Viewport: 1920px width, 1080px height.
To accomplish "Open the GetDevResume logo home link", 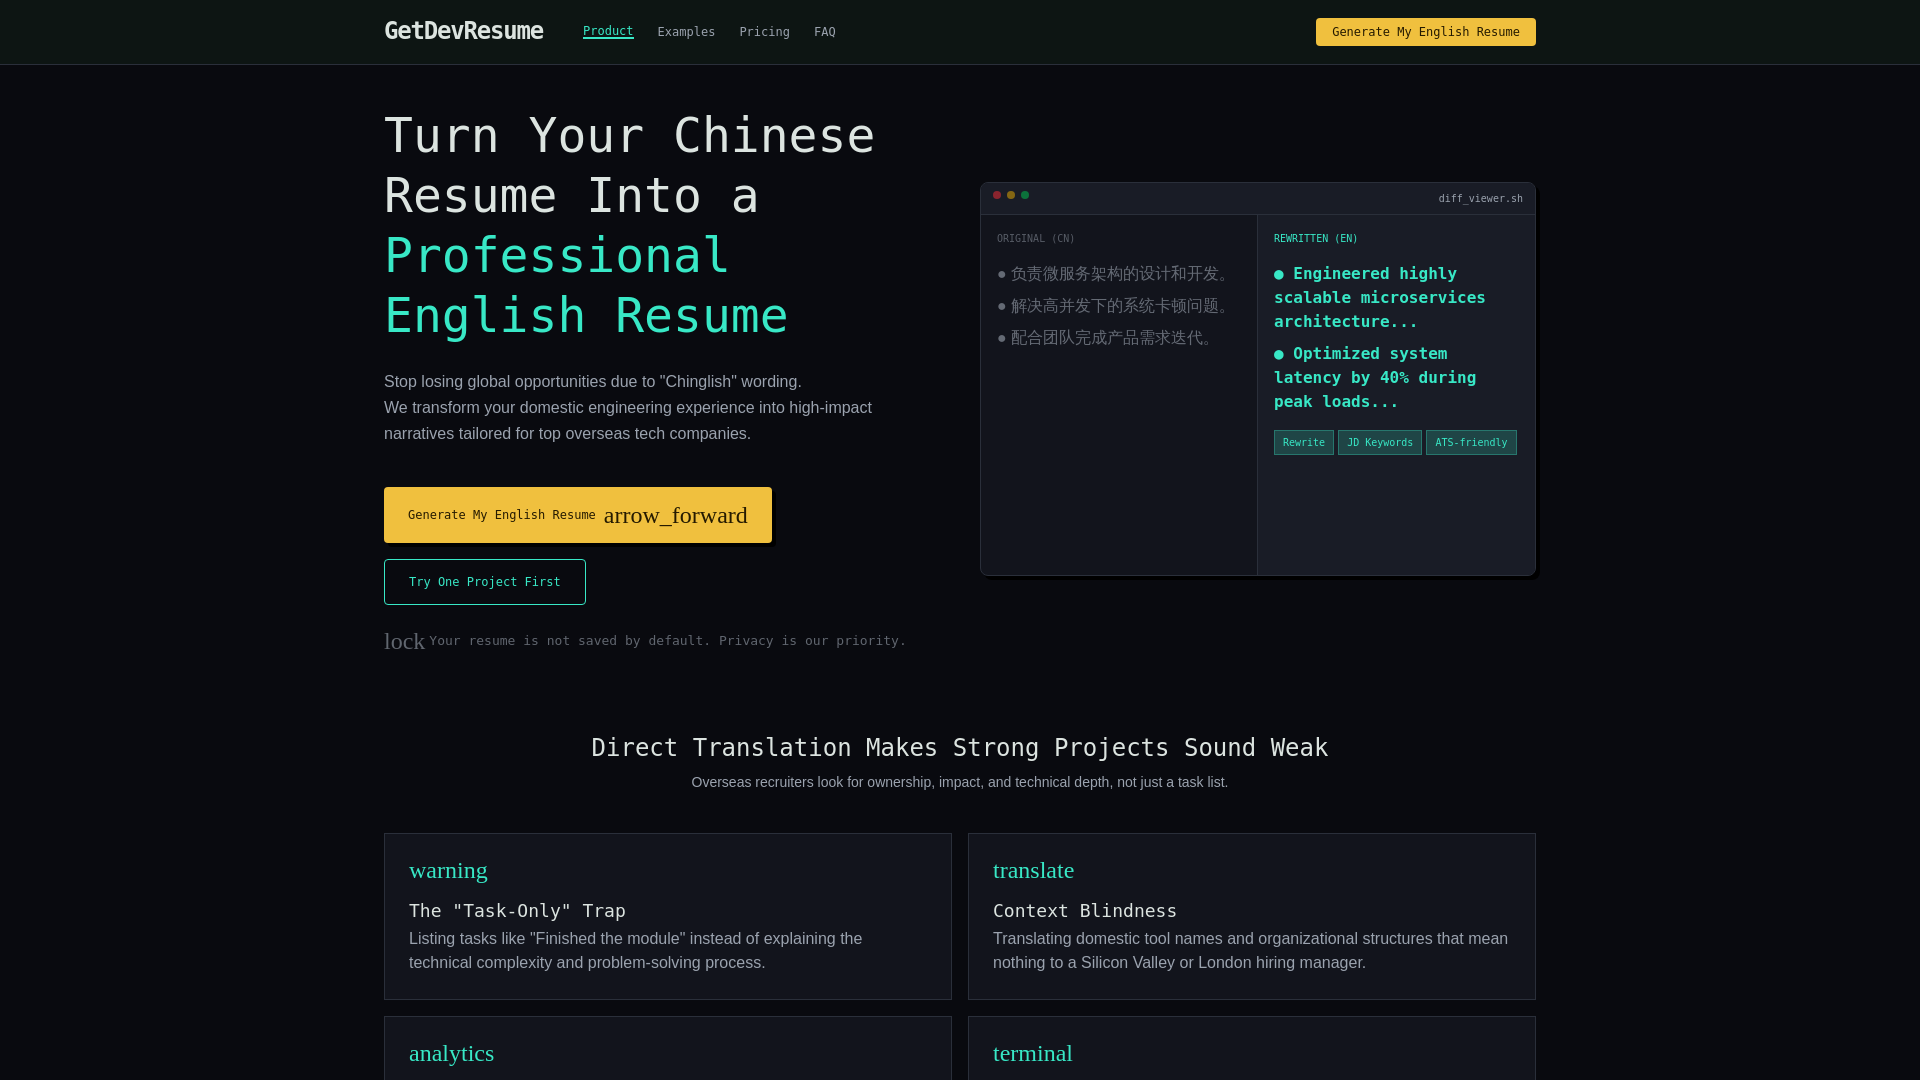I will pyautogui.click(x=464, y=31).
